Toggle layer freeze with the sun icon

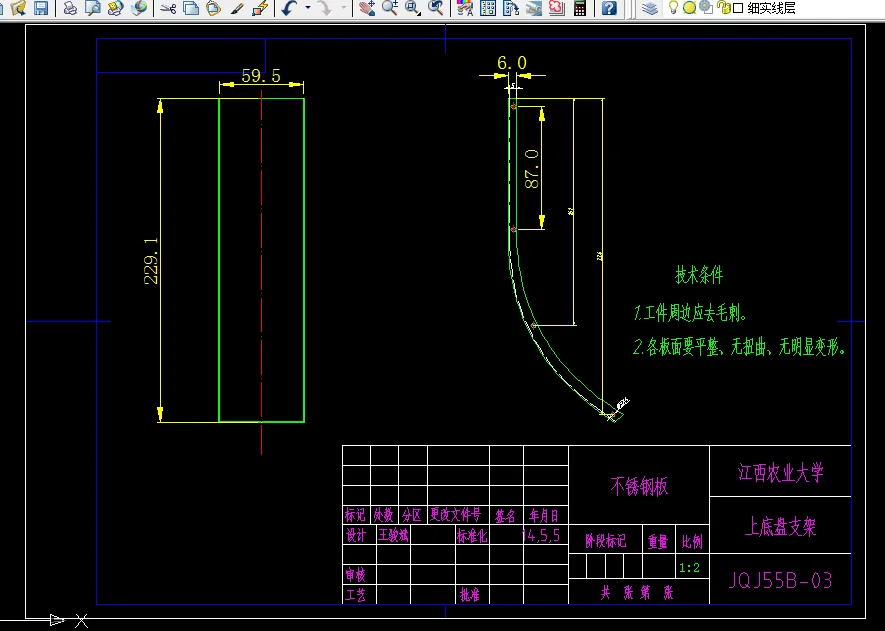689,8
